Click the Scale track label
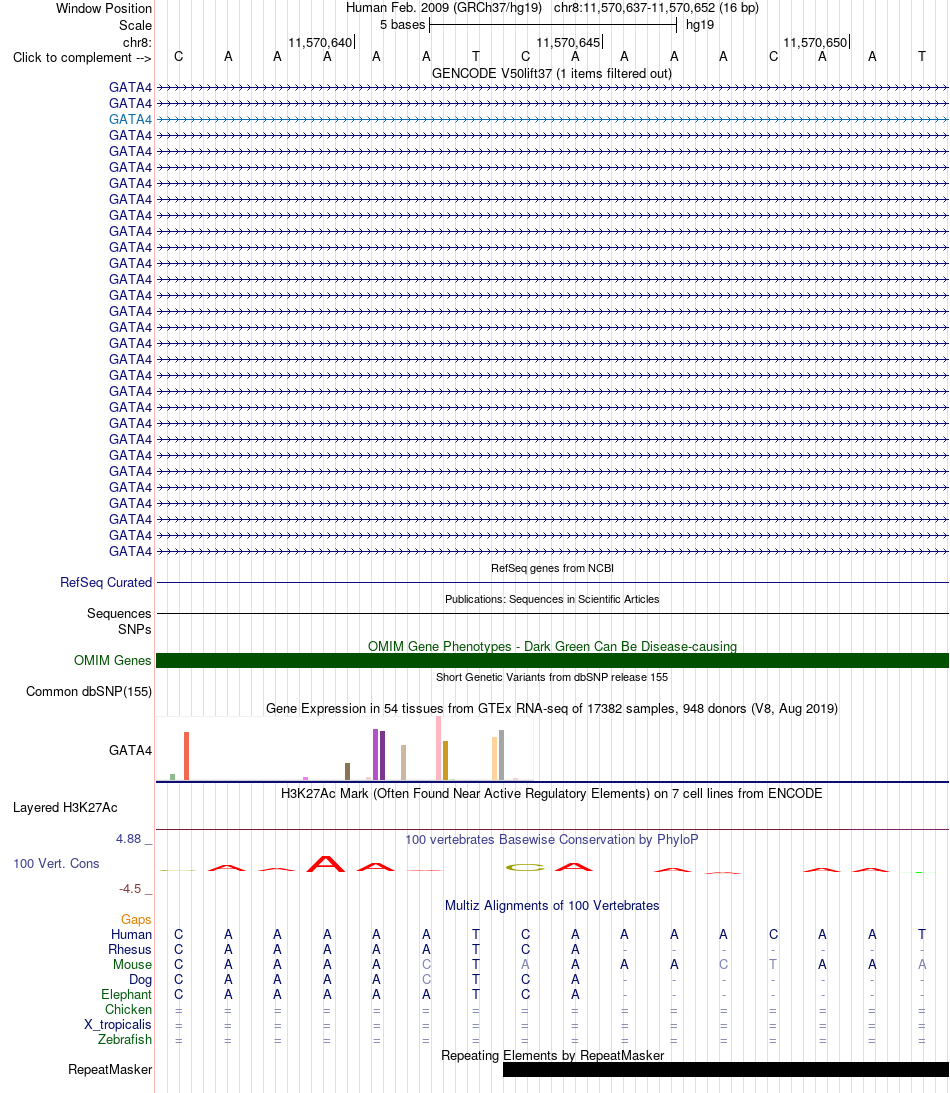The height and width of the screenshot is (1093, 950). (135, 25)
